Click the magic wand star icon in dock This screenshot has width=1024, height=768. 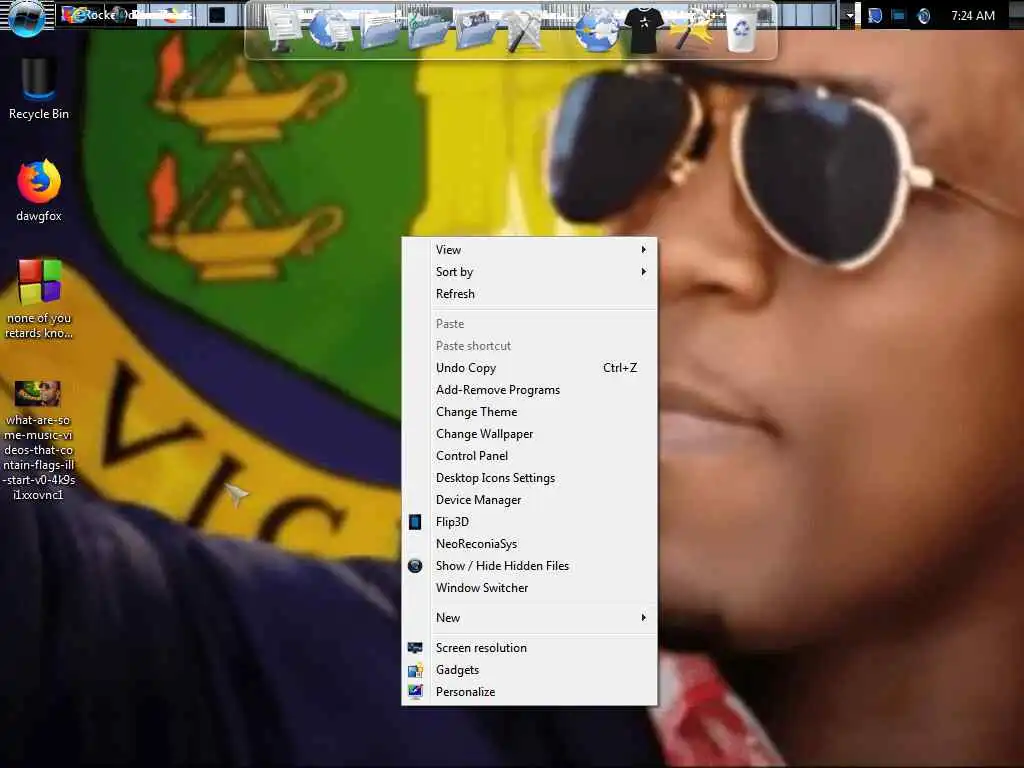tap(692, 30)
